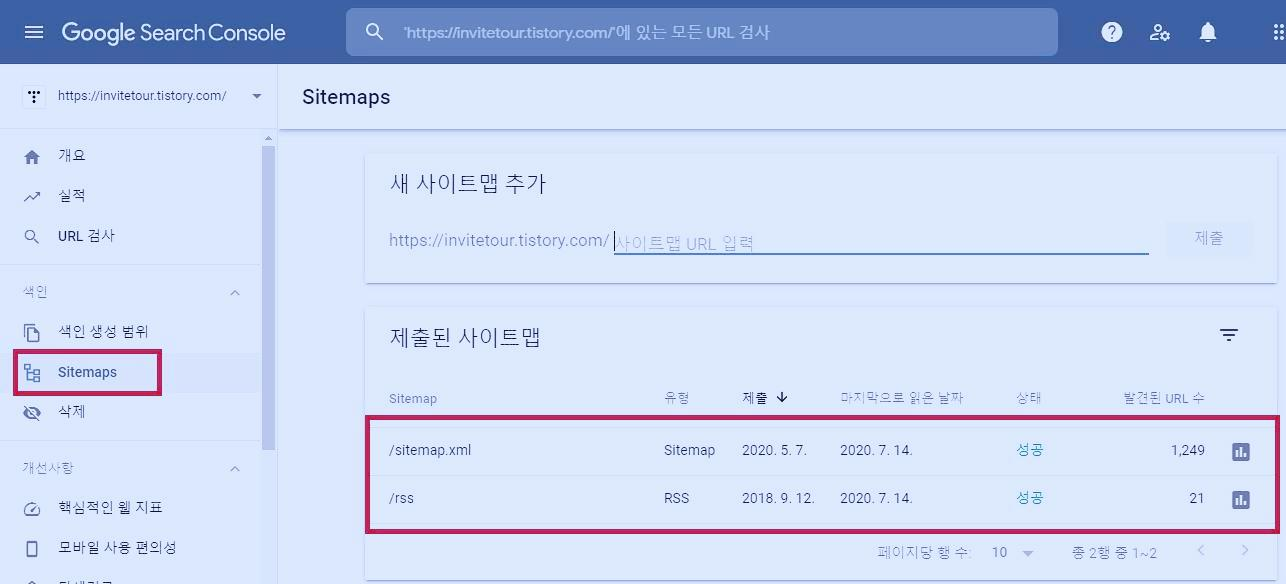Click the home icon beside 개요
The height and width of the screenshot is (584, 1286).
tap(32, 156)
